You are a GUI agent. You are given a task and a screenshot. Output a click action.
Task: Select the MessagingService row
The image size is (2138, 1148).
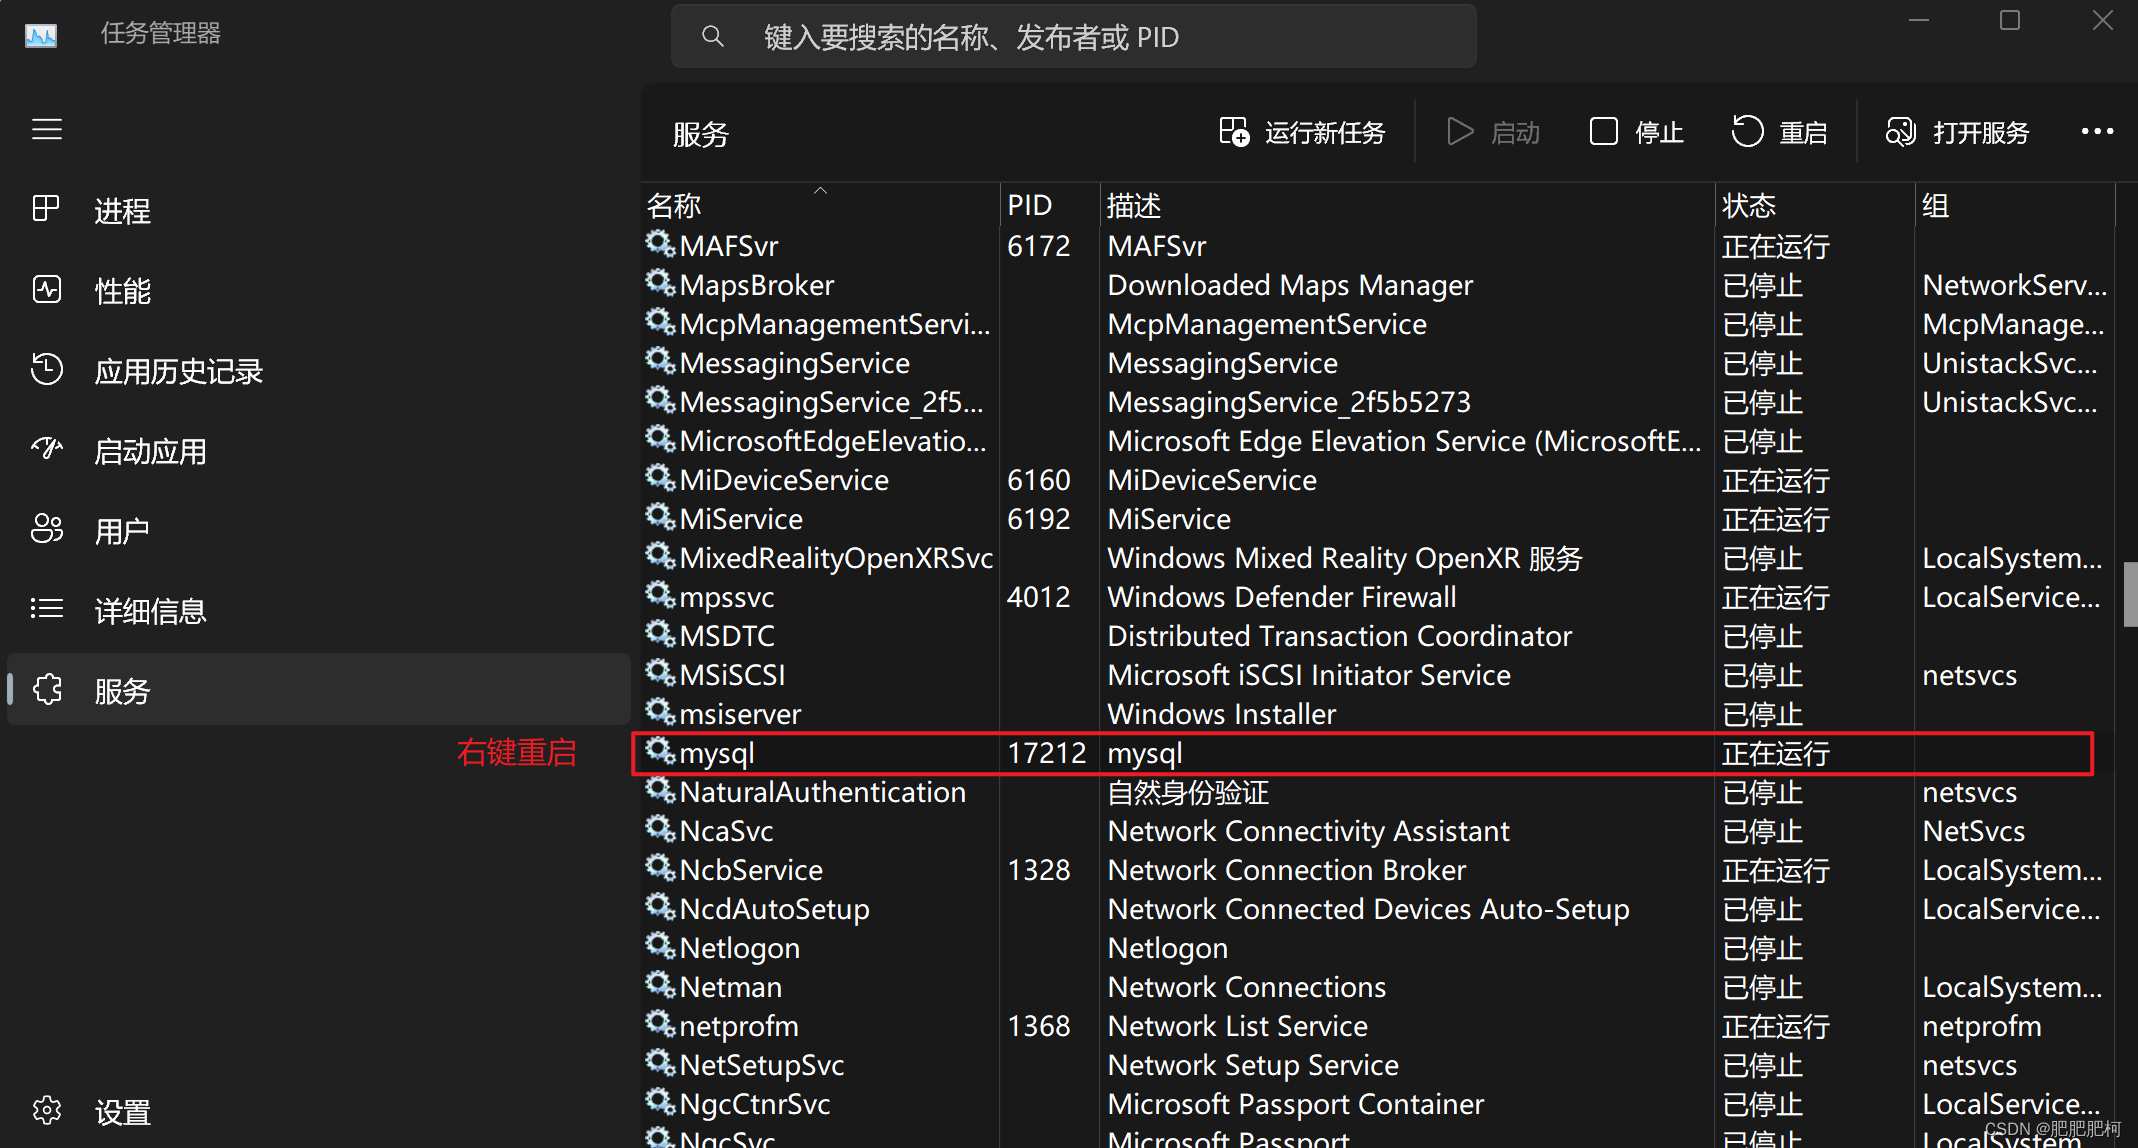tap(1378, 363)
